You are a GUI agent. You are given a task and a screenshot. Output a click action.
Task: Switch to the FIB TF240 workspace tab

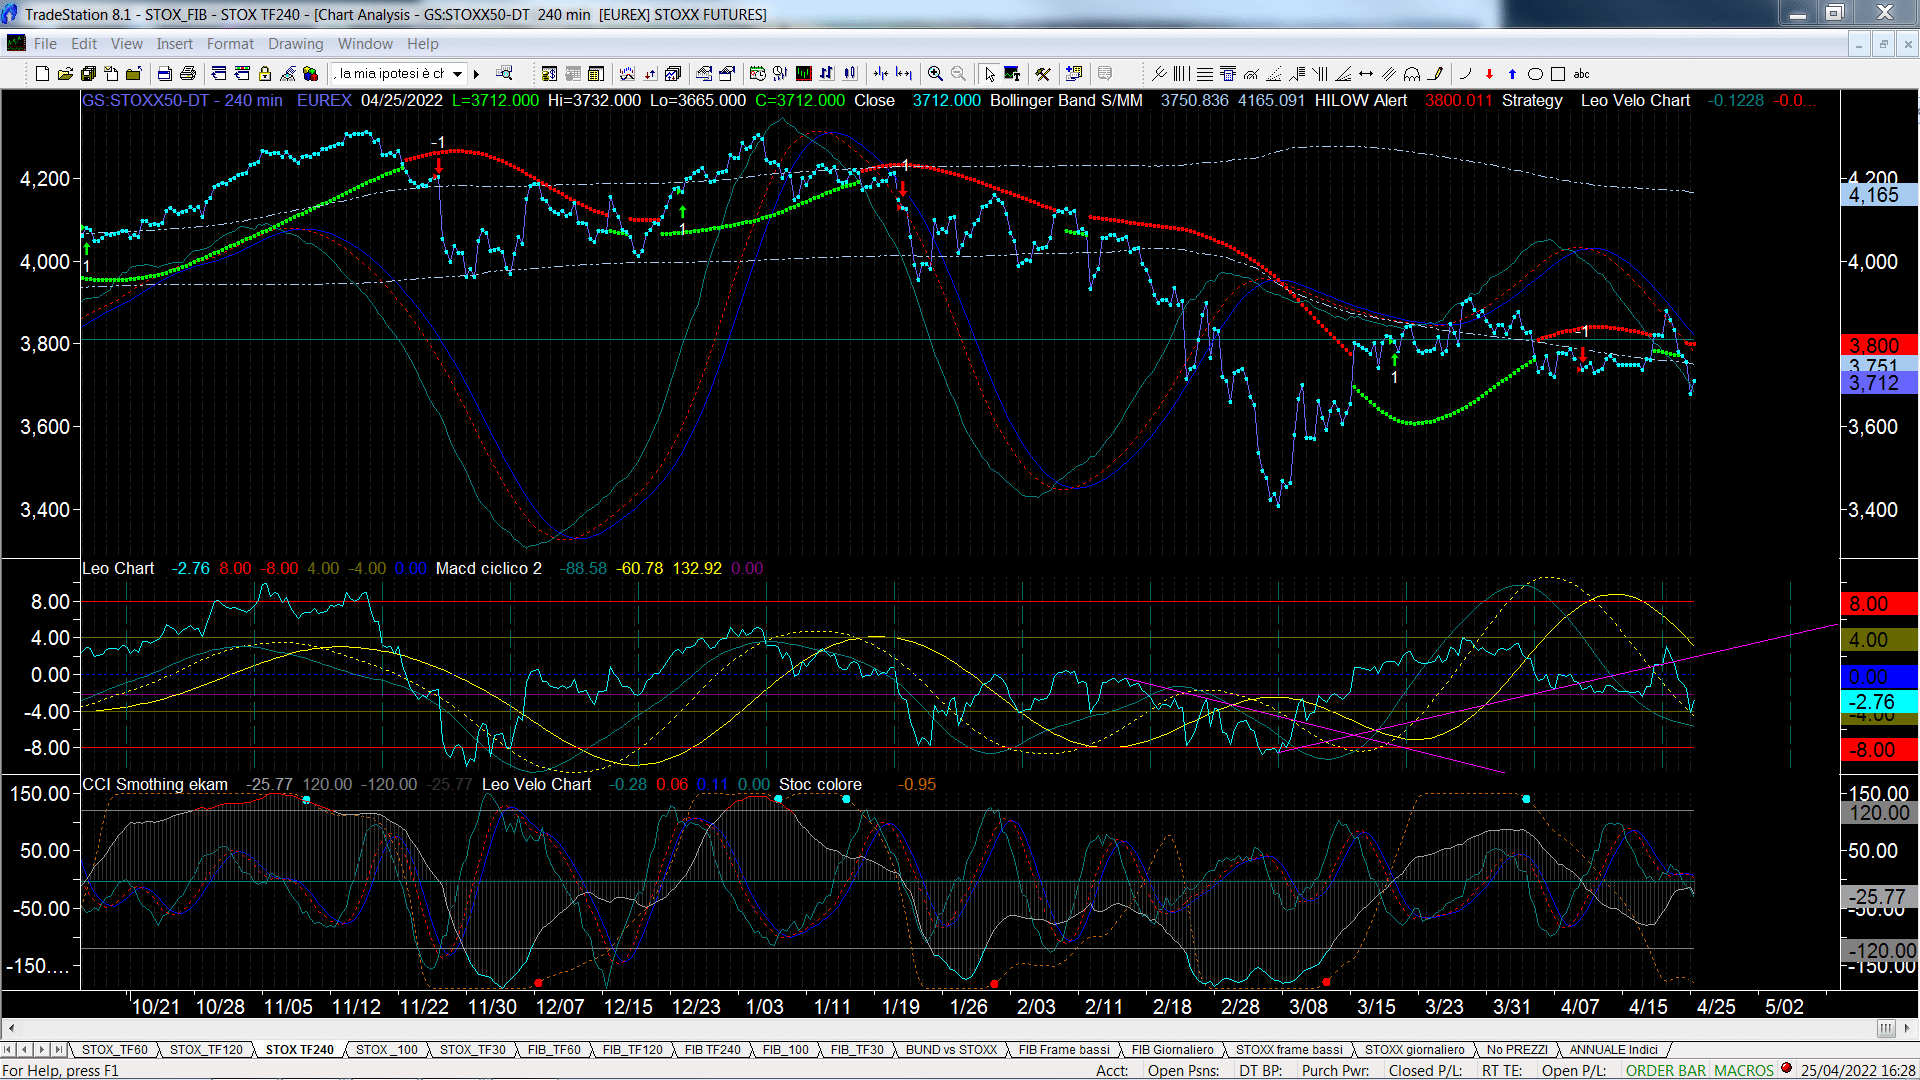click(x=712, y=1050)
